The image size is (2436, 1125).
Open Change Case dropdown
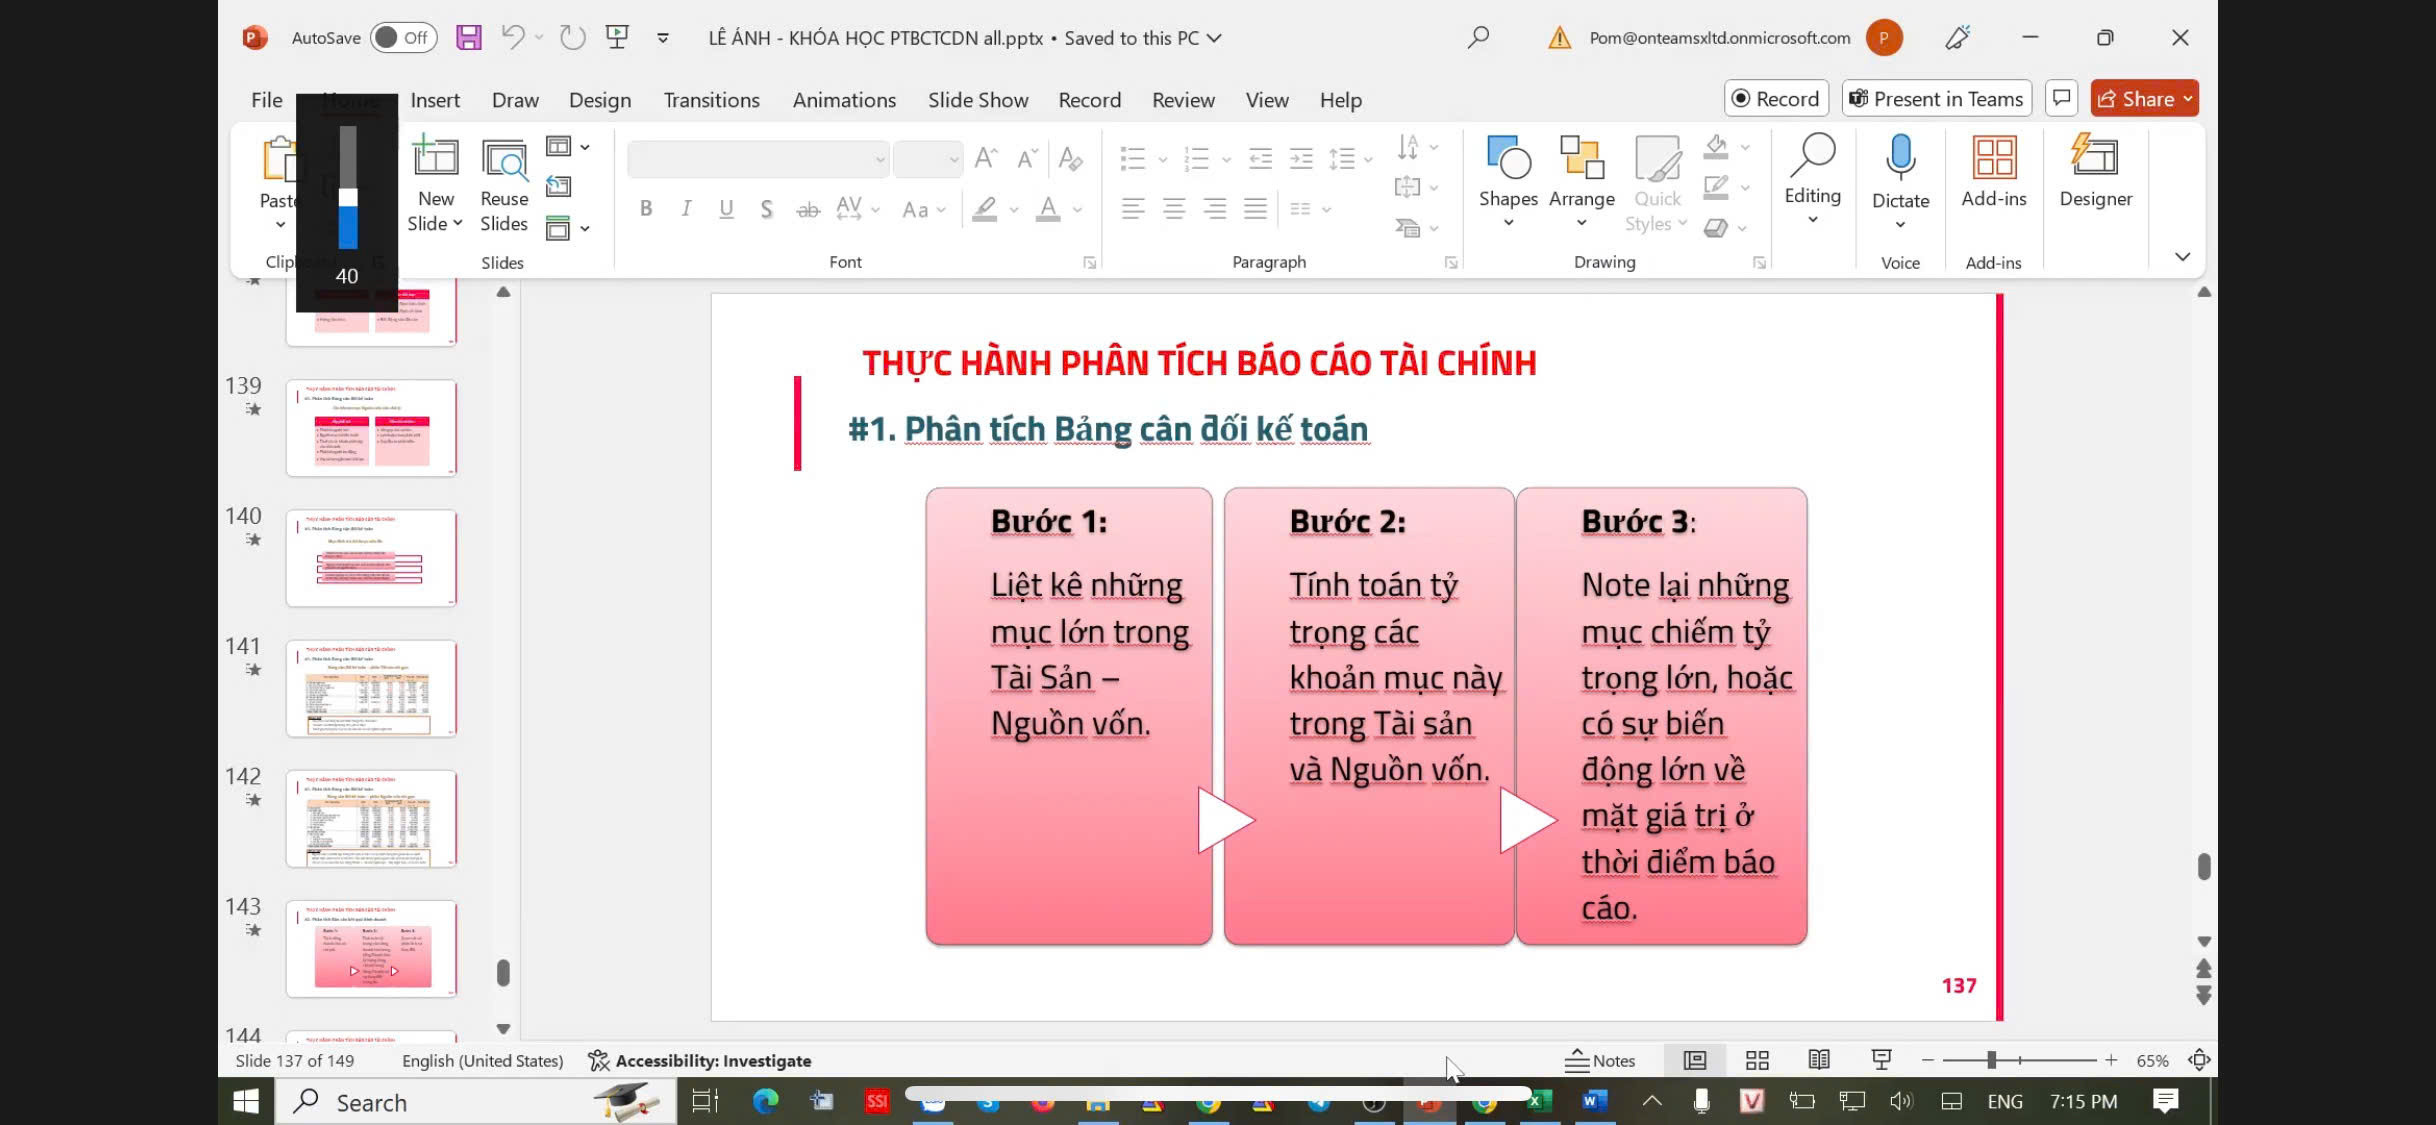coord(923,209)
